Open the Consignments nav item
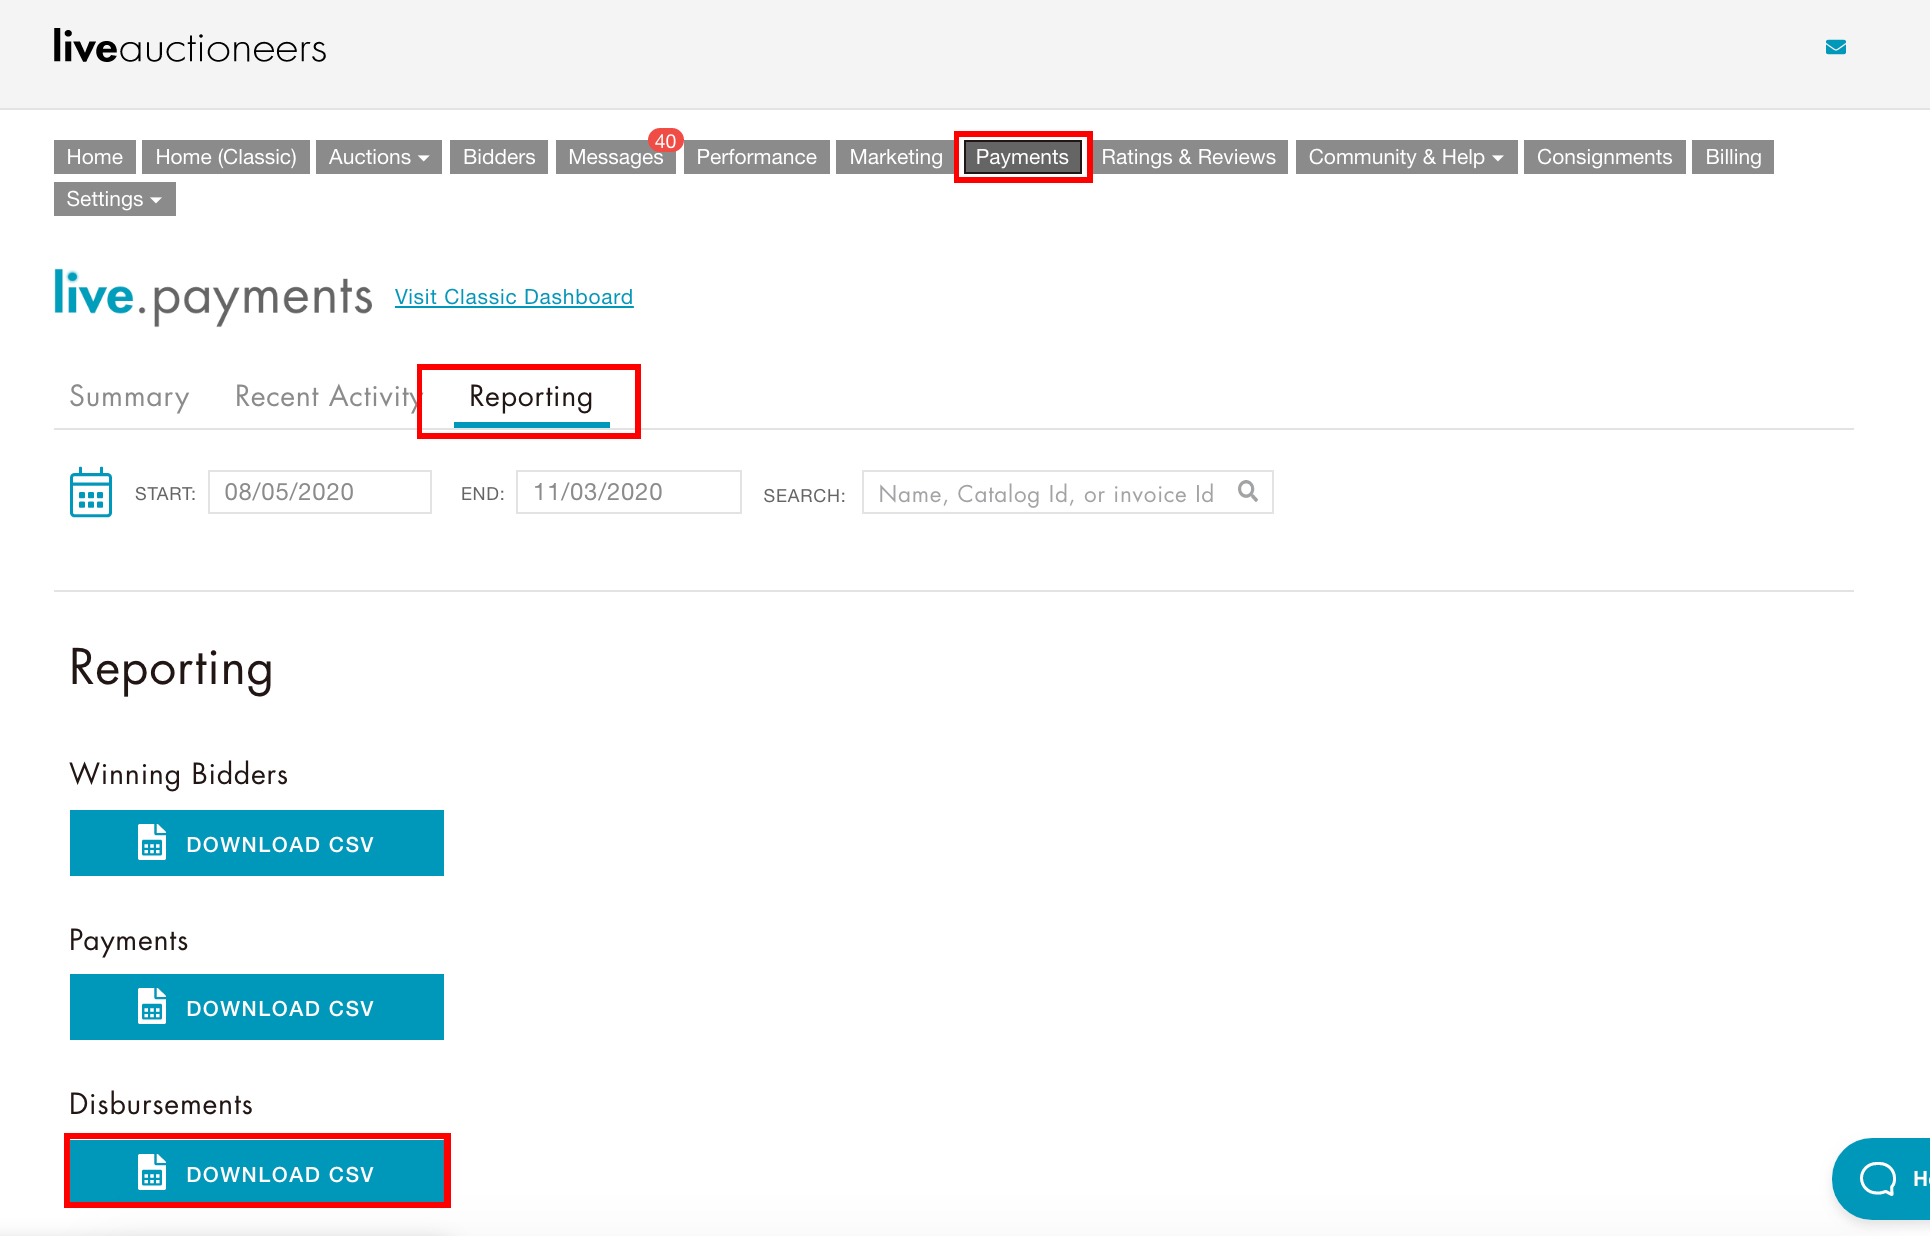Viewport: 1930px width, 1236px height. click(x=1604, y=157)
